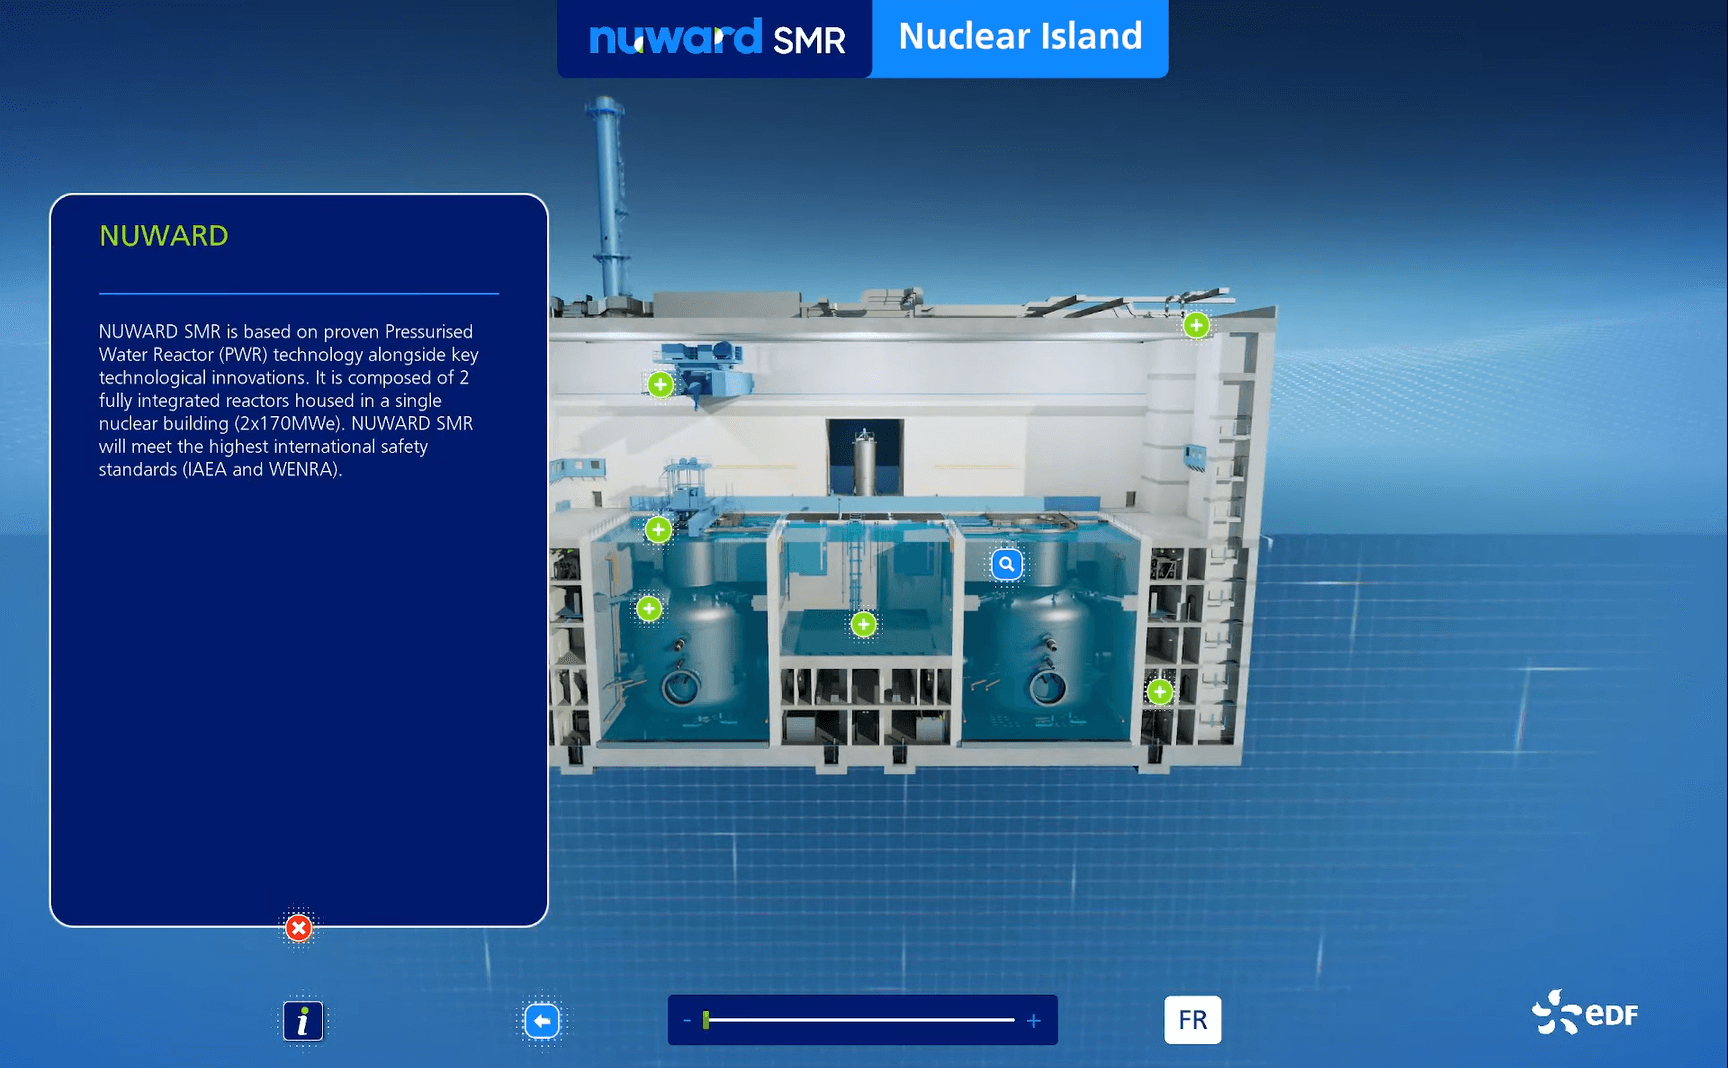
Task: Open plus hotspot in central pool
Action: point(863,625)
